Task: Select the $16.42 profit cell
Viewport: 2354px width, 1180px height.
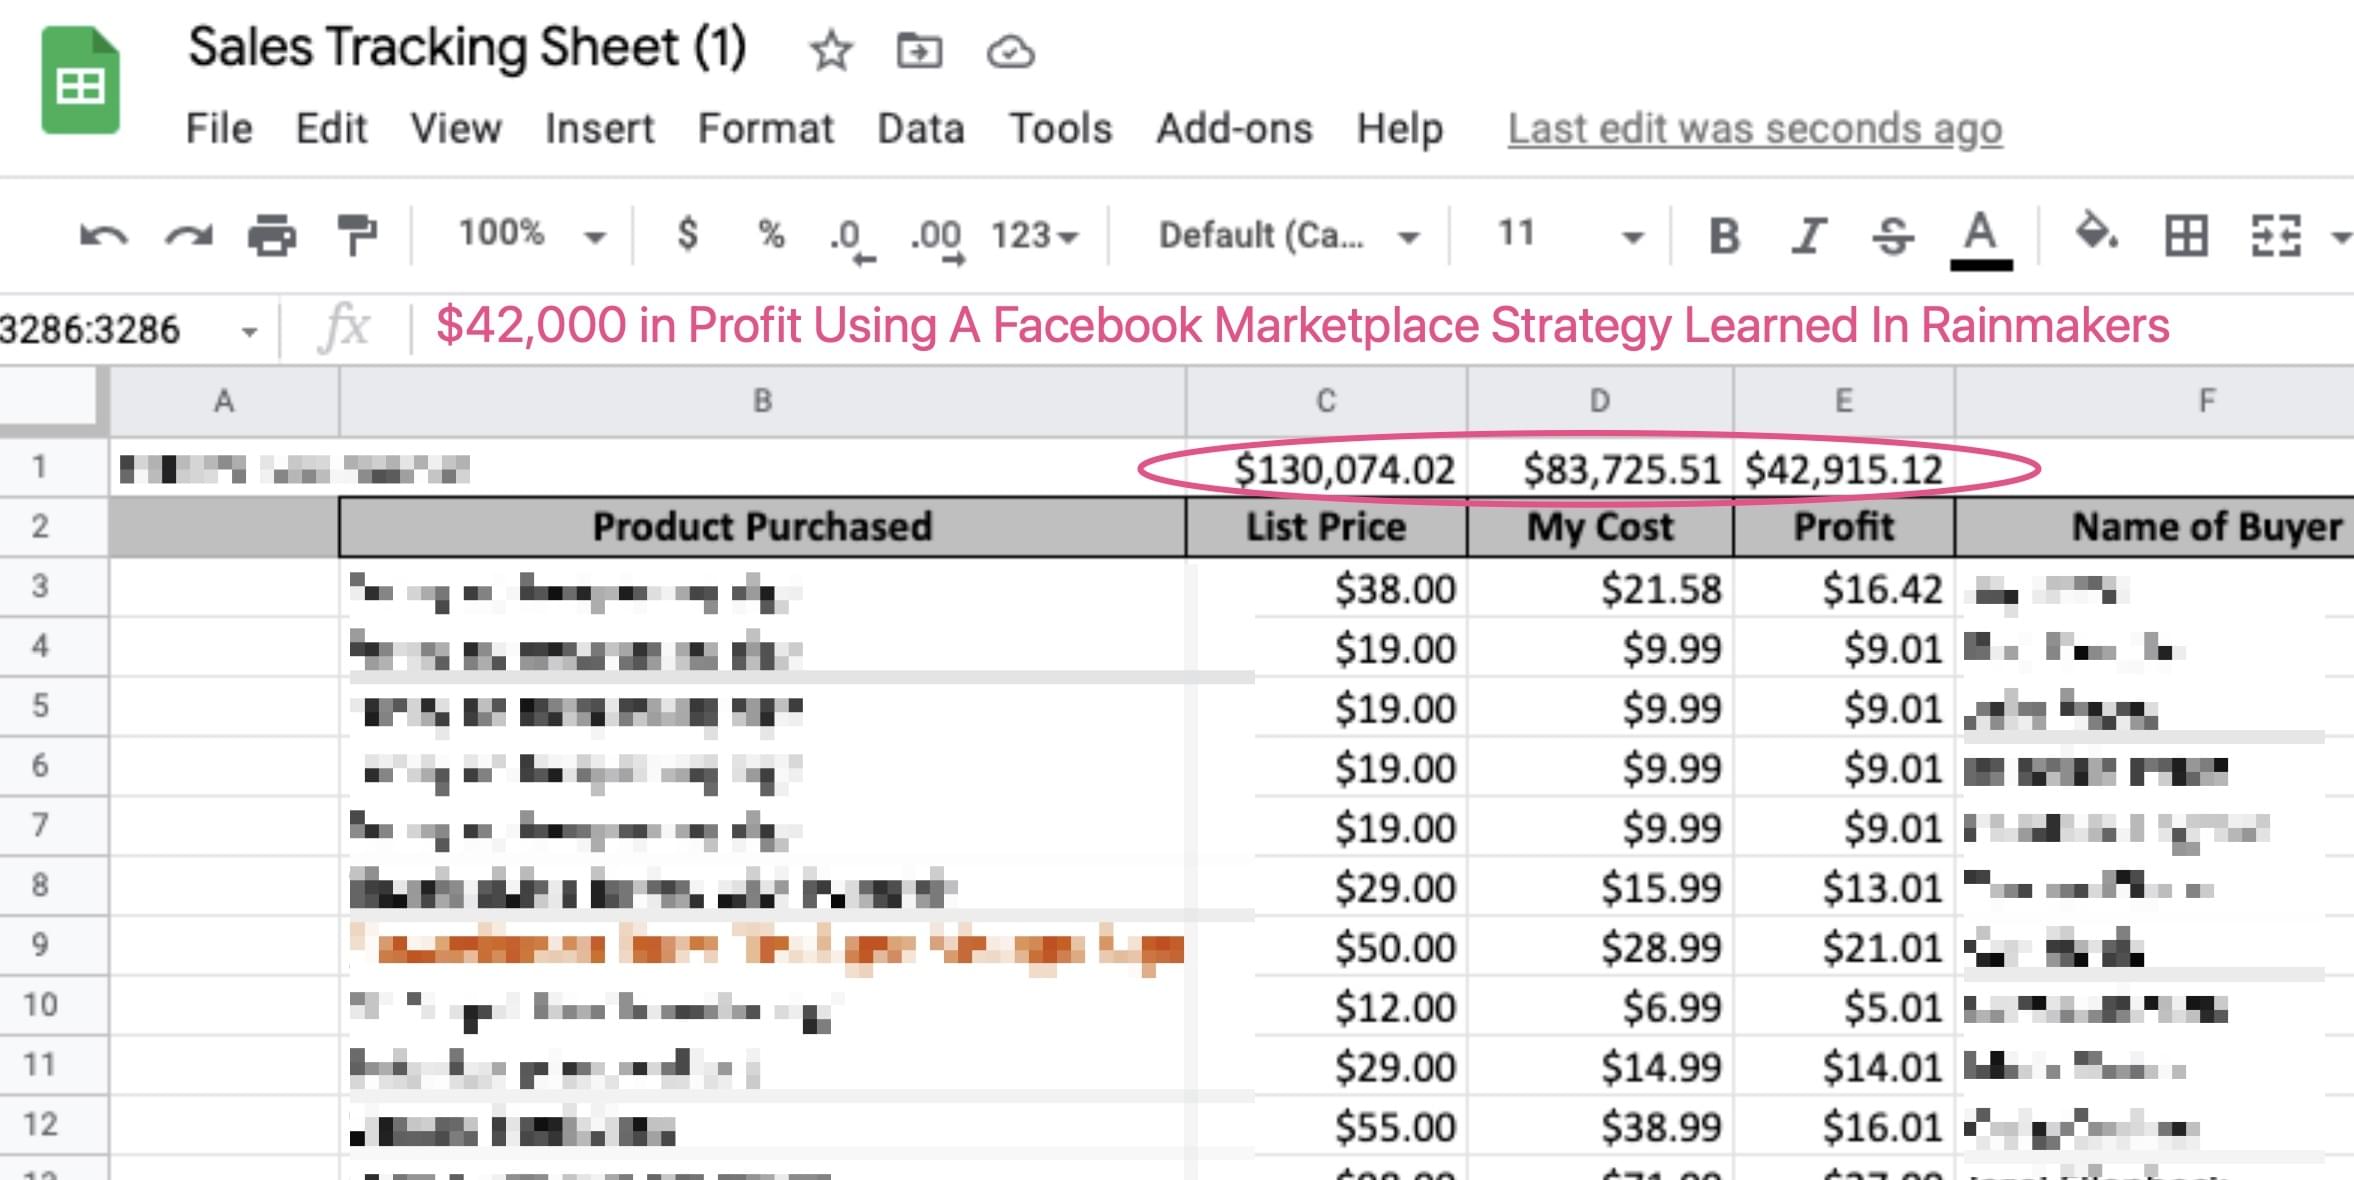Action: click(x=1844, y=587)
